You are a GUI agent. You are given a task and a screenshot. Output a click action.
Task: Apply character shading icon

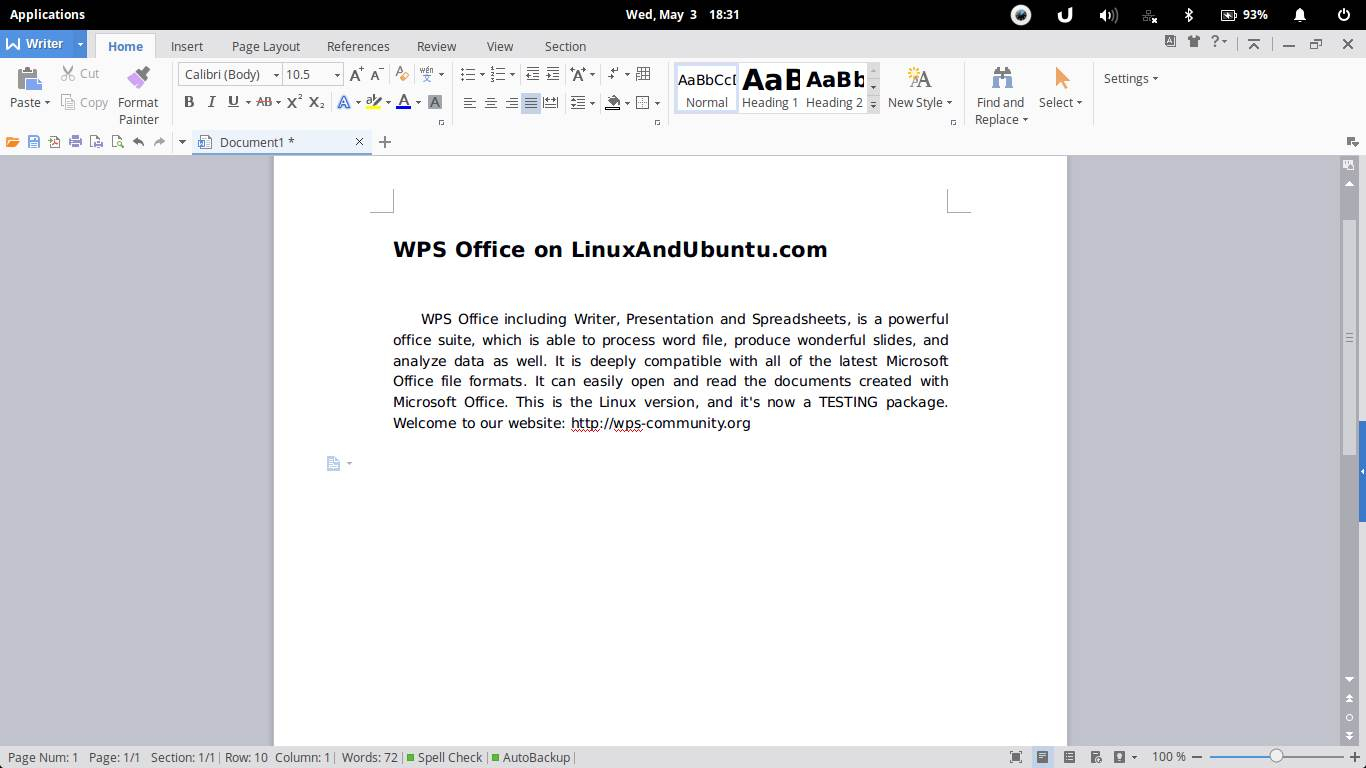(x=435, y=102)
